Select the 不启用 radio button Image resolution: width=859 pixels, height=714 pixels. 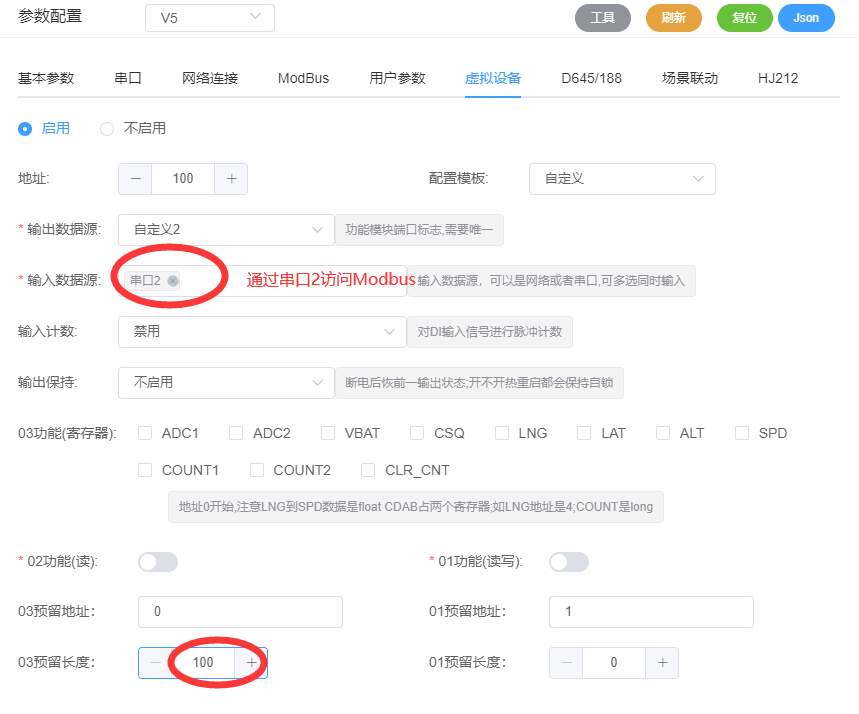[107, 128]
